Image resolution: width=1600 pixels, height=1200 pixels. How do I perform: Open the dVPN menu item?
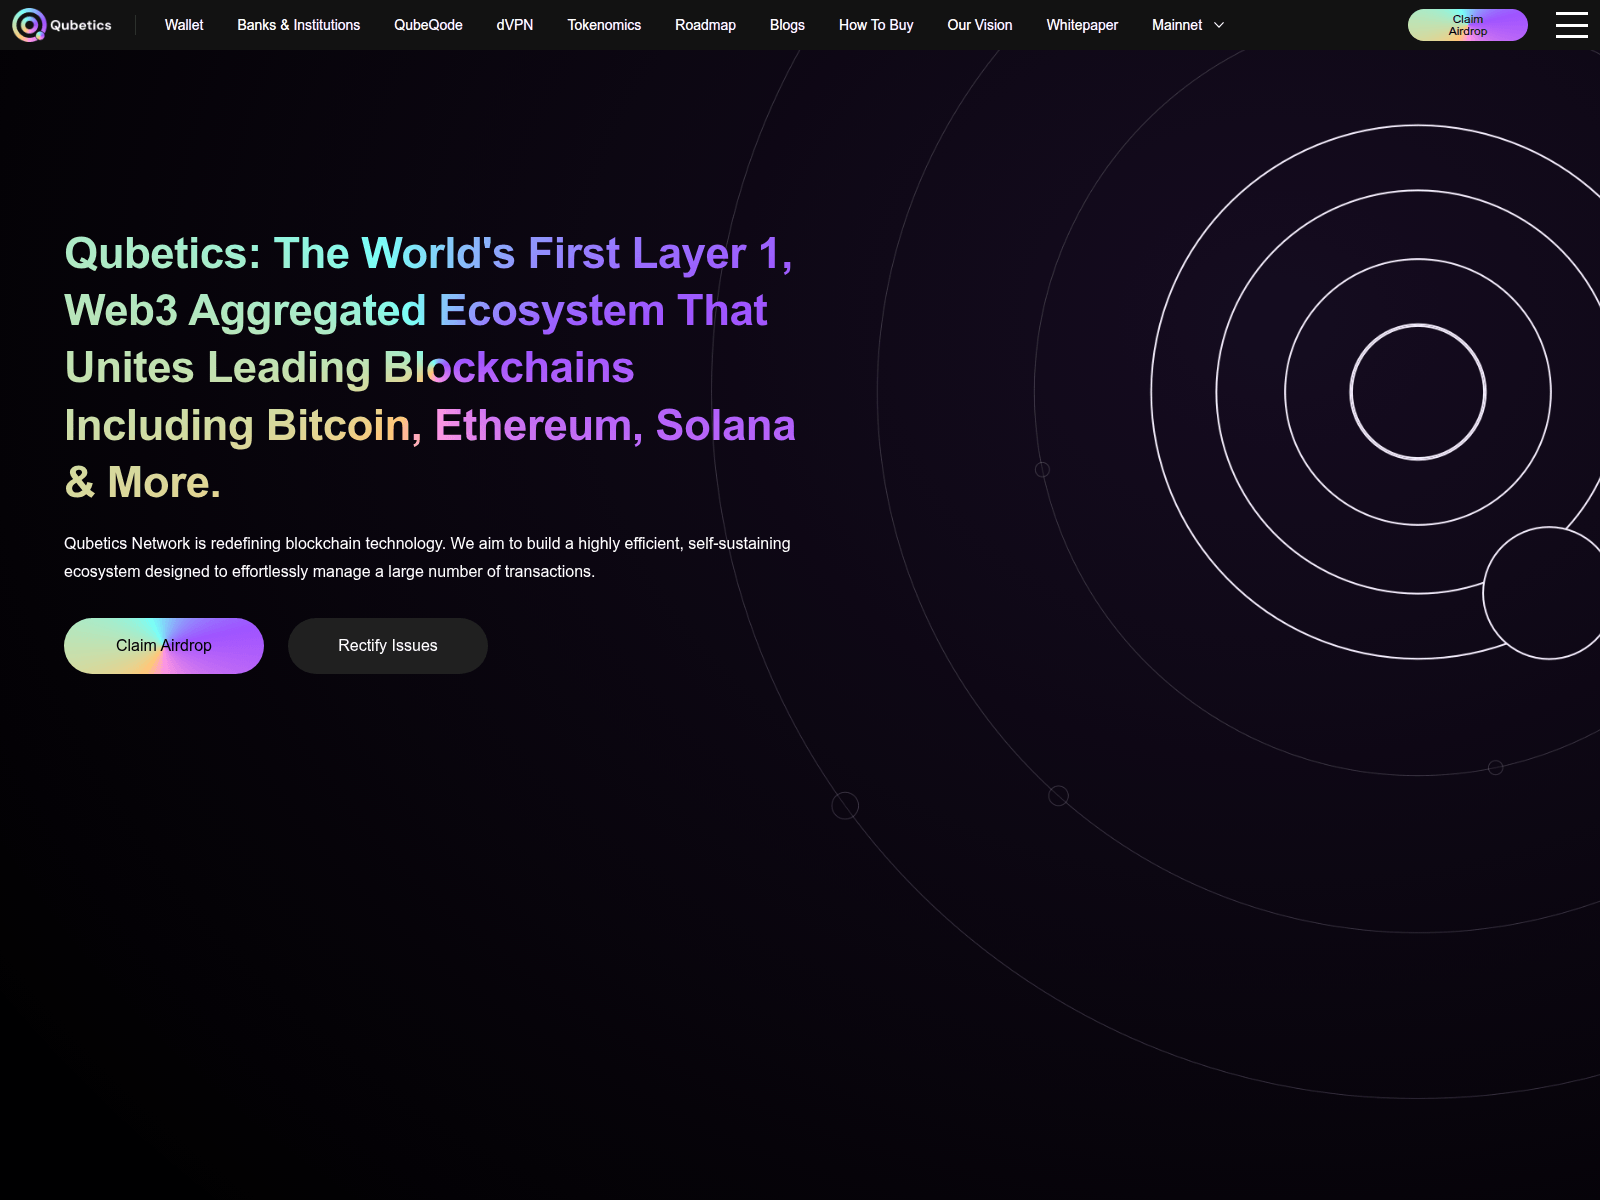[x=514, y=25]
